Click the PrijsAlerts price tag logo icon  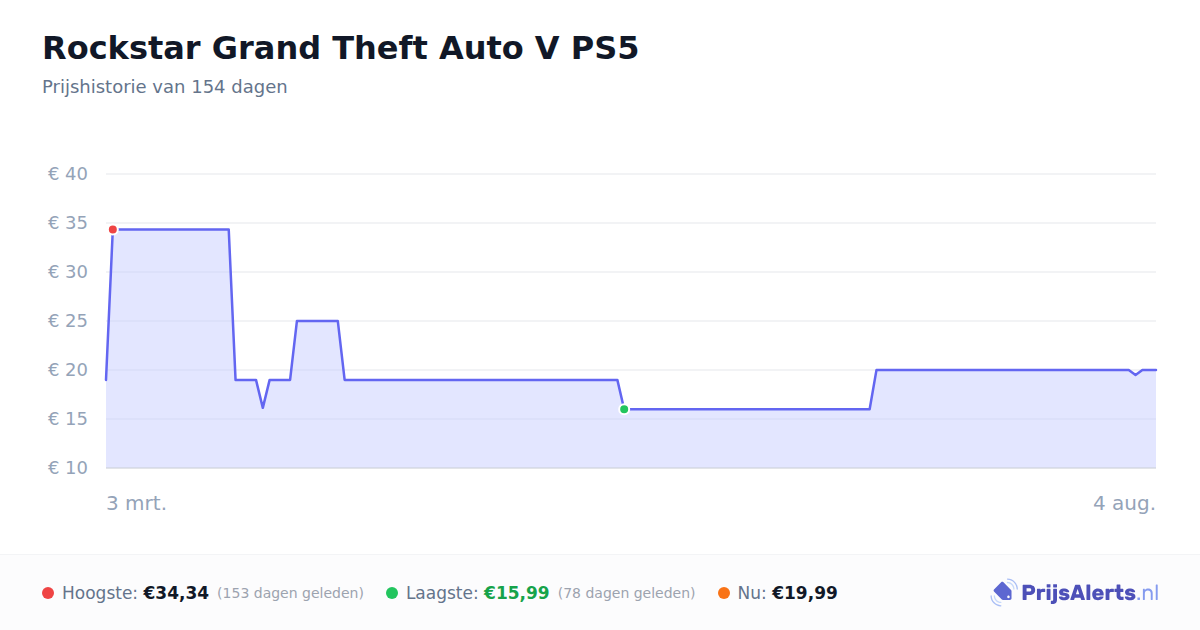[1003, 593]
